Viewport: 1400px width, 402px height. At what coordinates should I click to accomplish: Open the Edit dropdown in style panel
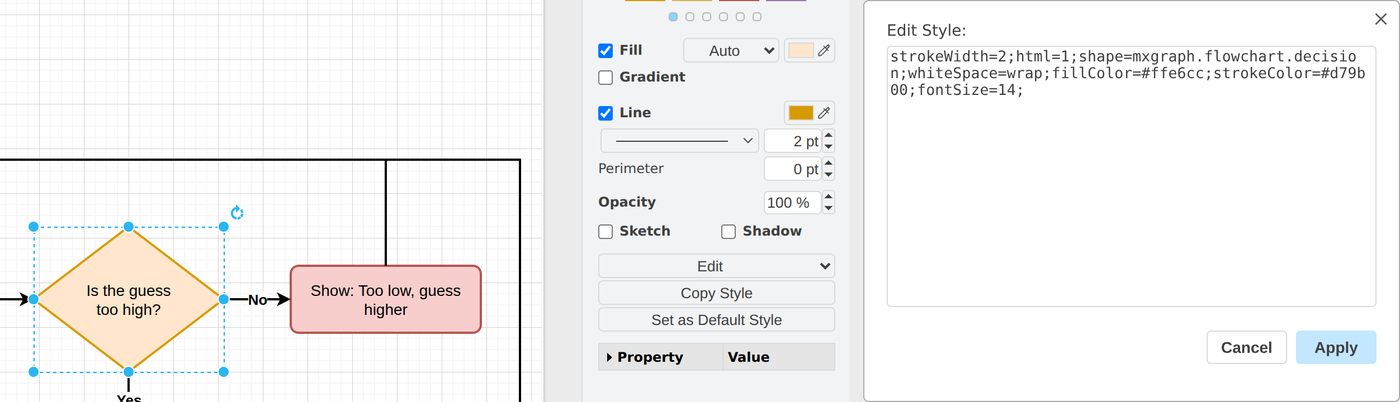pyautogui.click(x=716, y=266)
